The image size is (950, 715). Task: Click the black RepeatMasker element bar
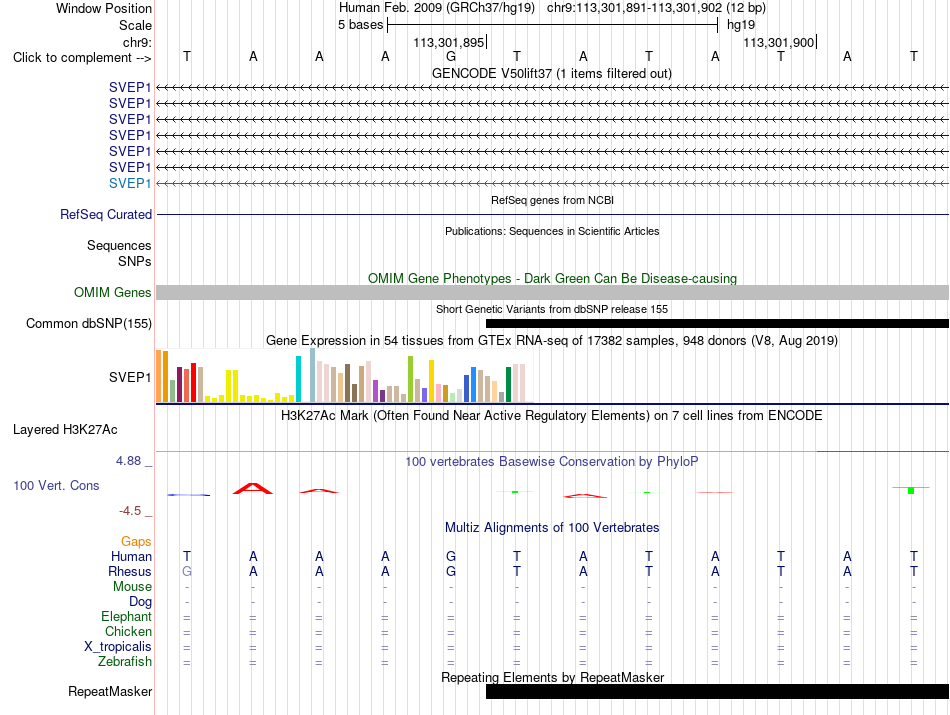point(717,691)
